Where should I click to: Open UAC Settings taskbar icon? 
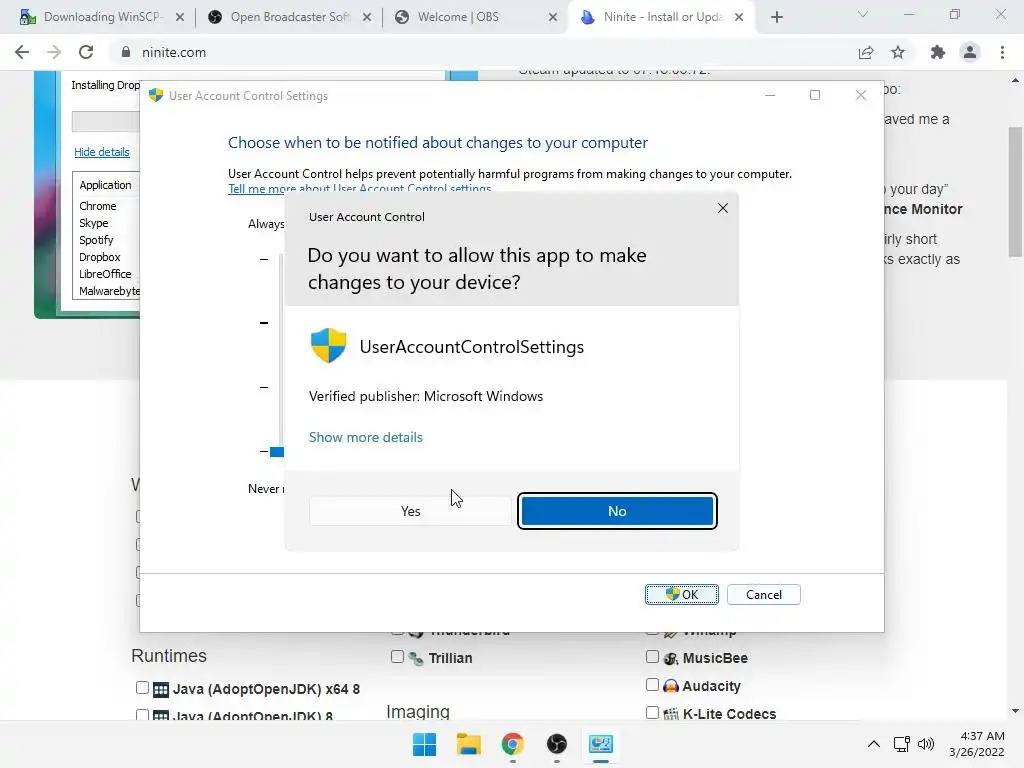coord(600,744)
